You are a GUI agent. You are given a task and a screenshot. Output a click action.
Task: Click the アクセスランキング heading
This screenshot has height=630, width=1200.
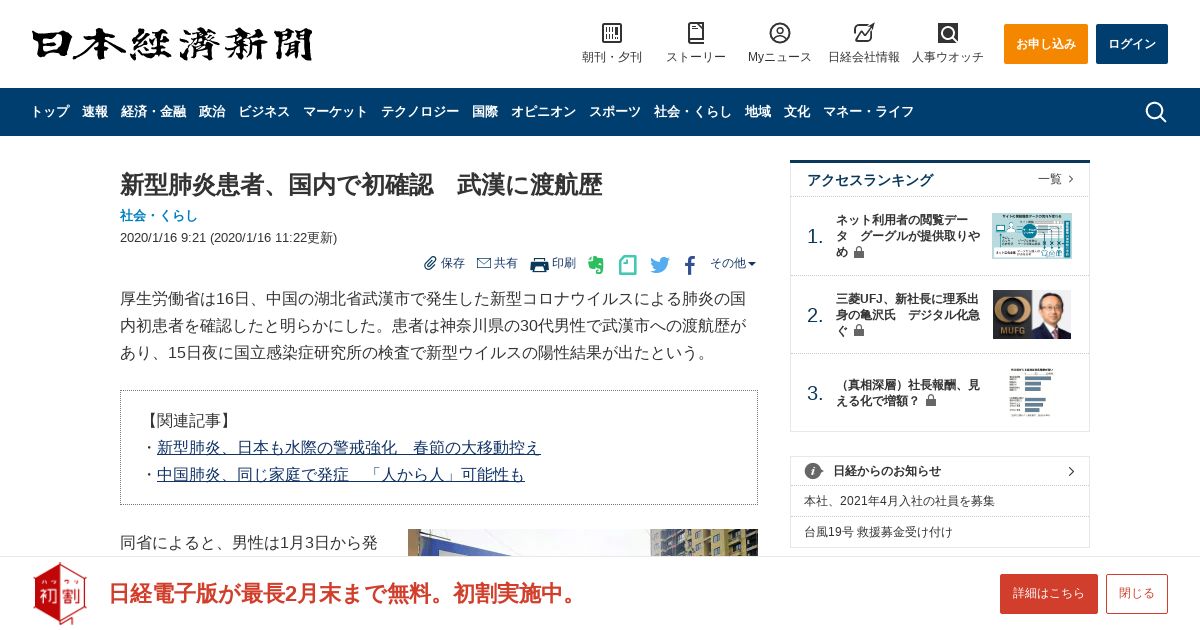point(870,180)
